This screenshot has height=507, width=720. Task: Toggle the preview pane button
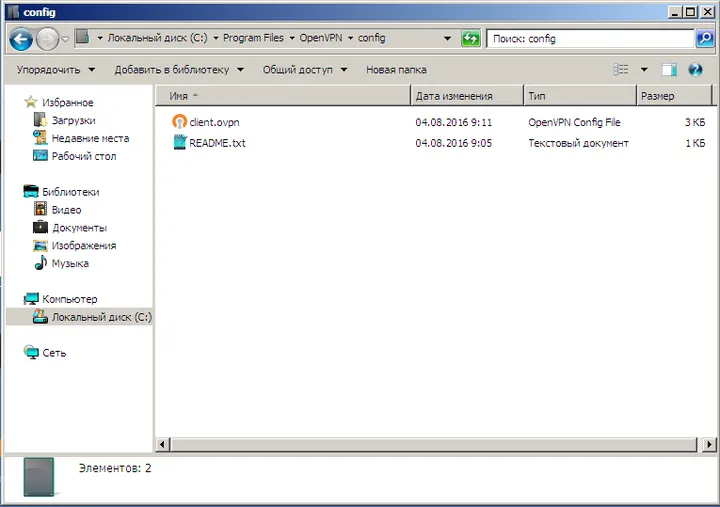point(669,70)
